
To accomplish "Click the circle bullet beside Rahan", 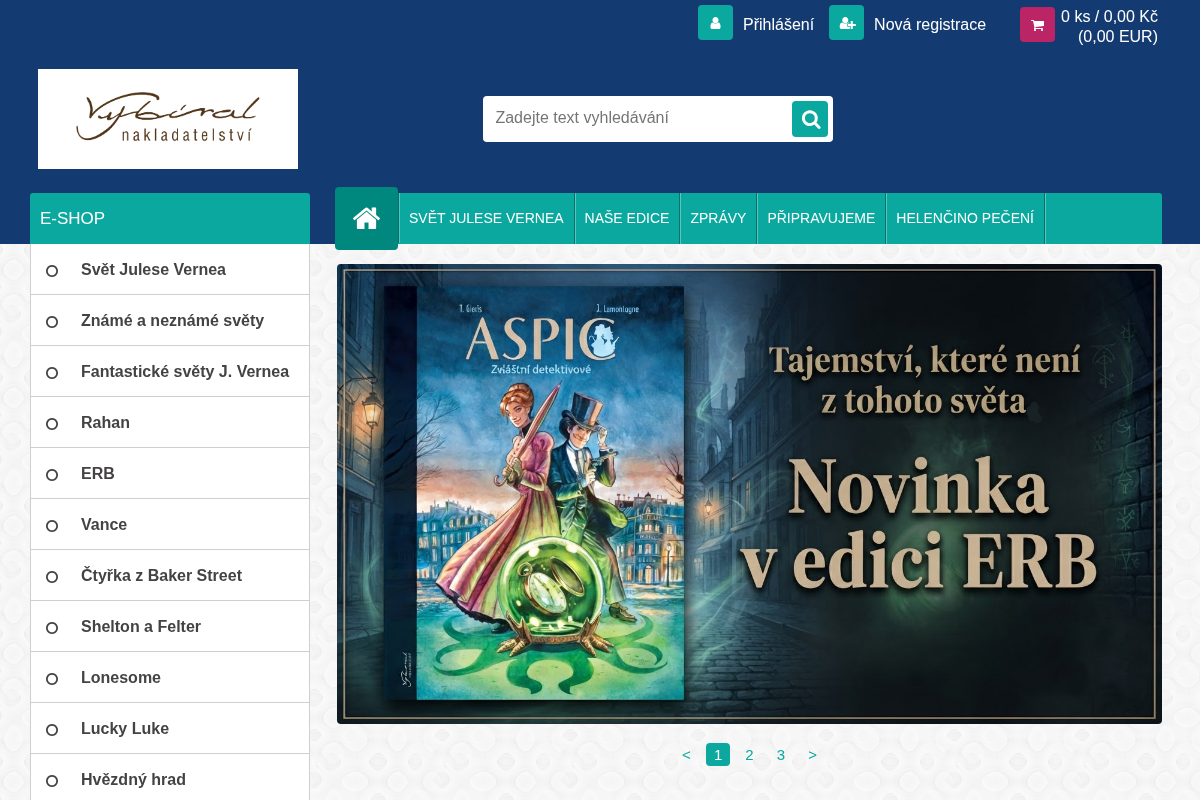I will point(52,423).
